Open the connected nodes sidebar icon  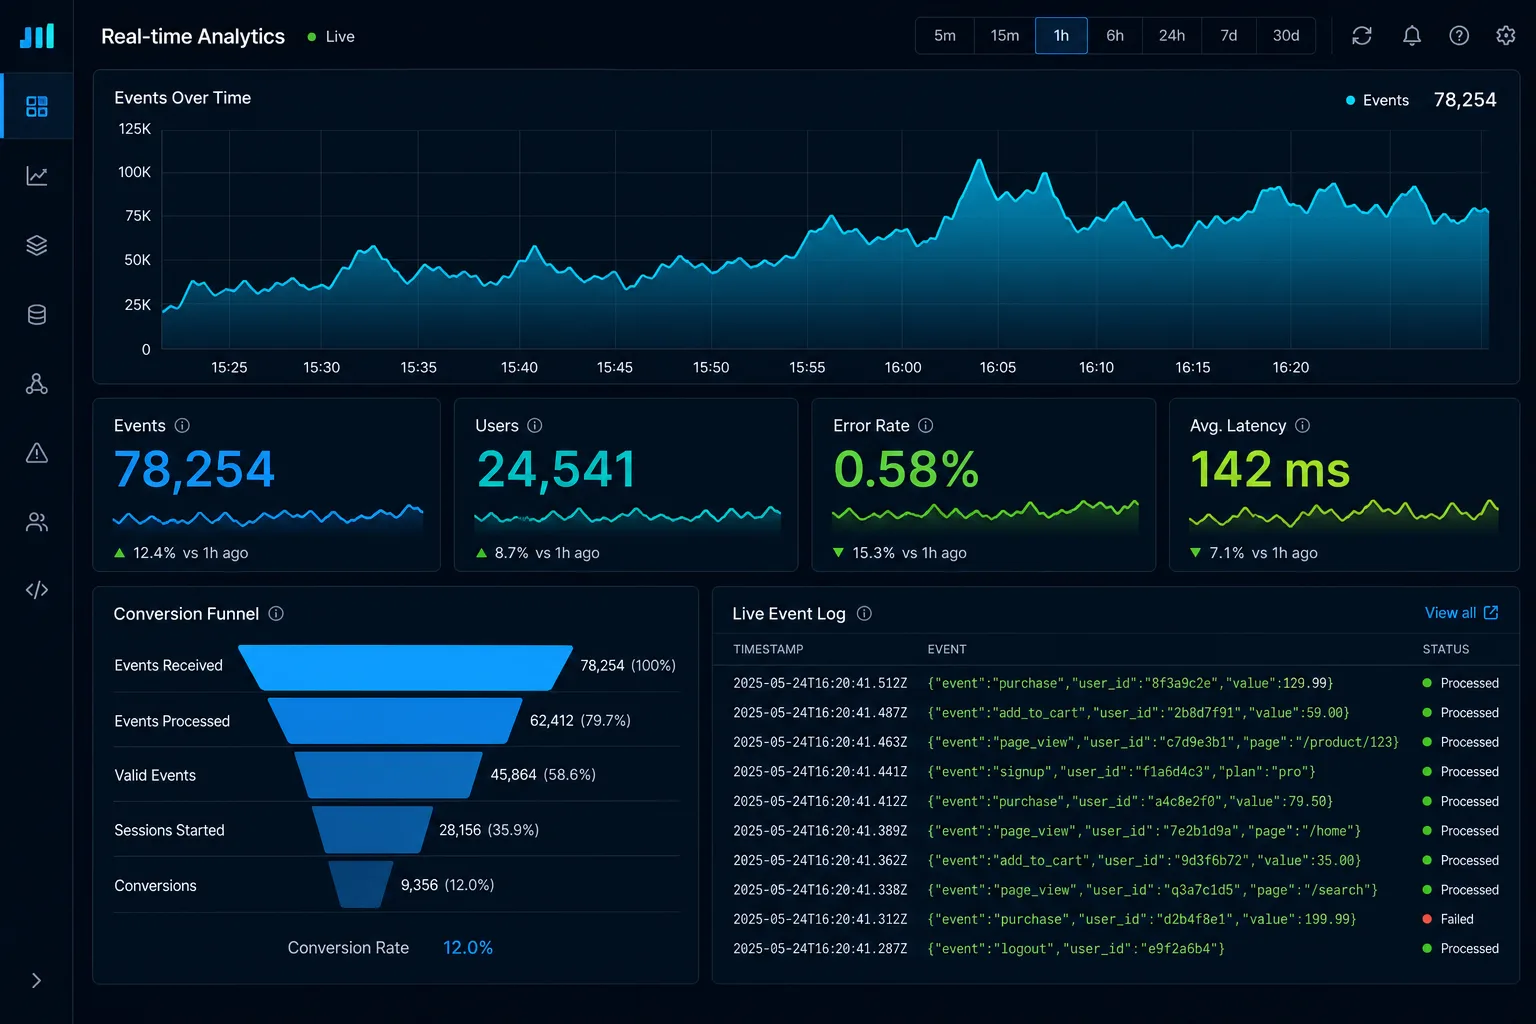point(37,384)
